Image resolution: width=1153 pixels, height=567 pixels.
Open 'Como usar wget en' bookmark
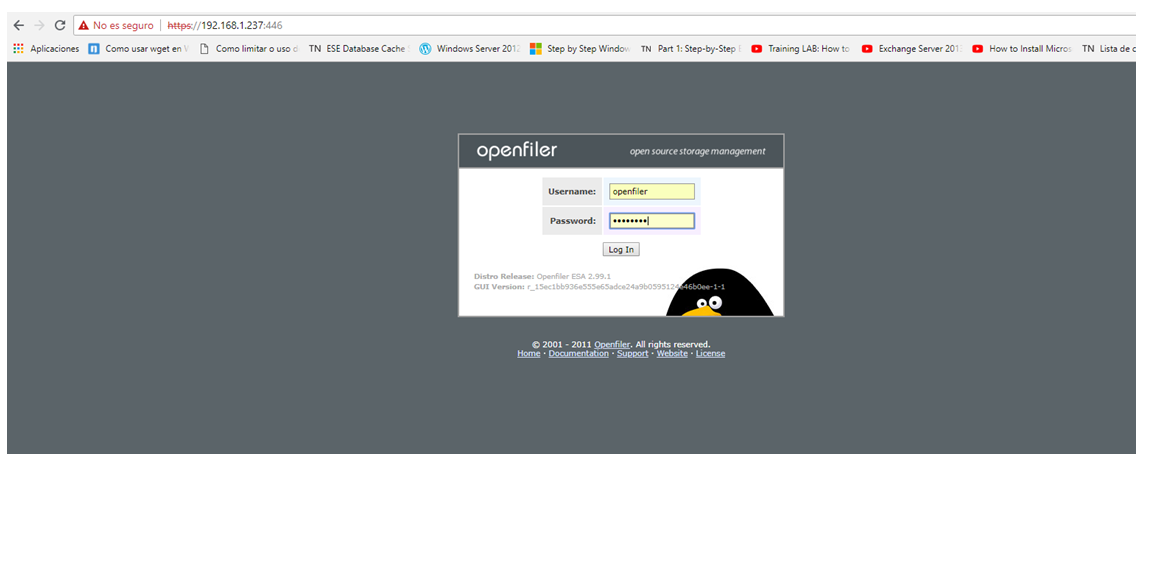pos(138,49)
